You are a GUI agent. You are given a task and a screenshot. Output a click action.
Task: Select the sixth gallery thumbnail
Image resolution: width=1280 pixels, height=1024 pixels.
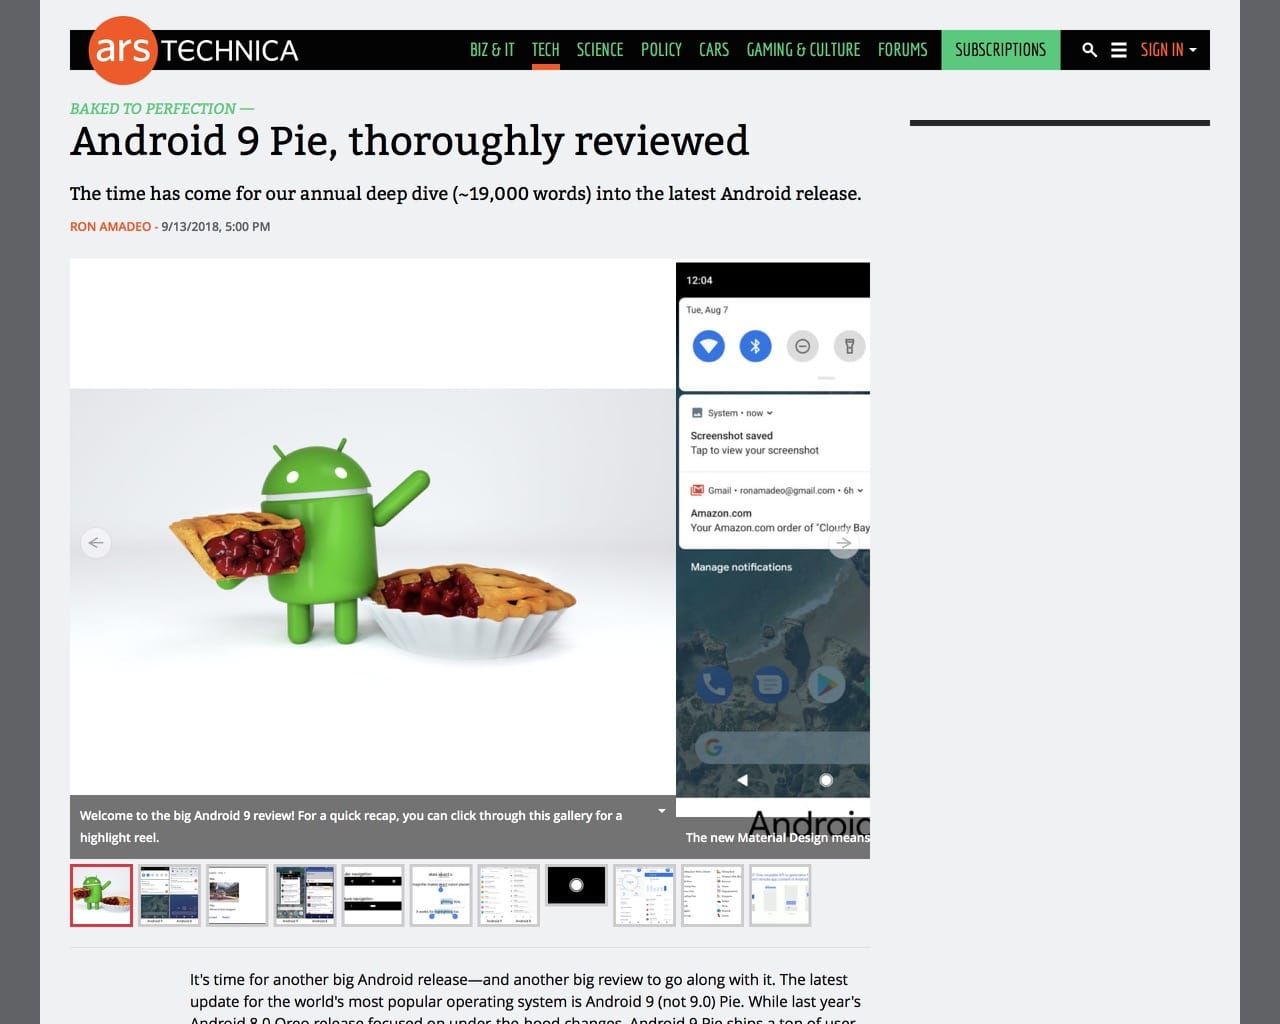(441, 895)
